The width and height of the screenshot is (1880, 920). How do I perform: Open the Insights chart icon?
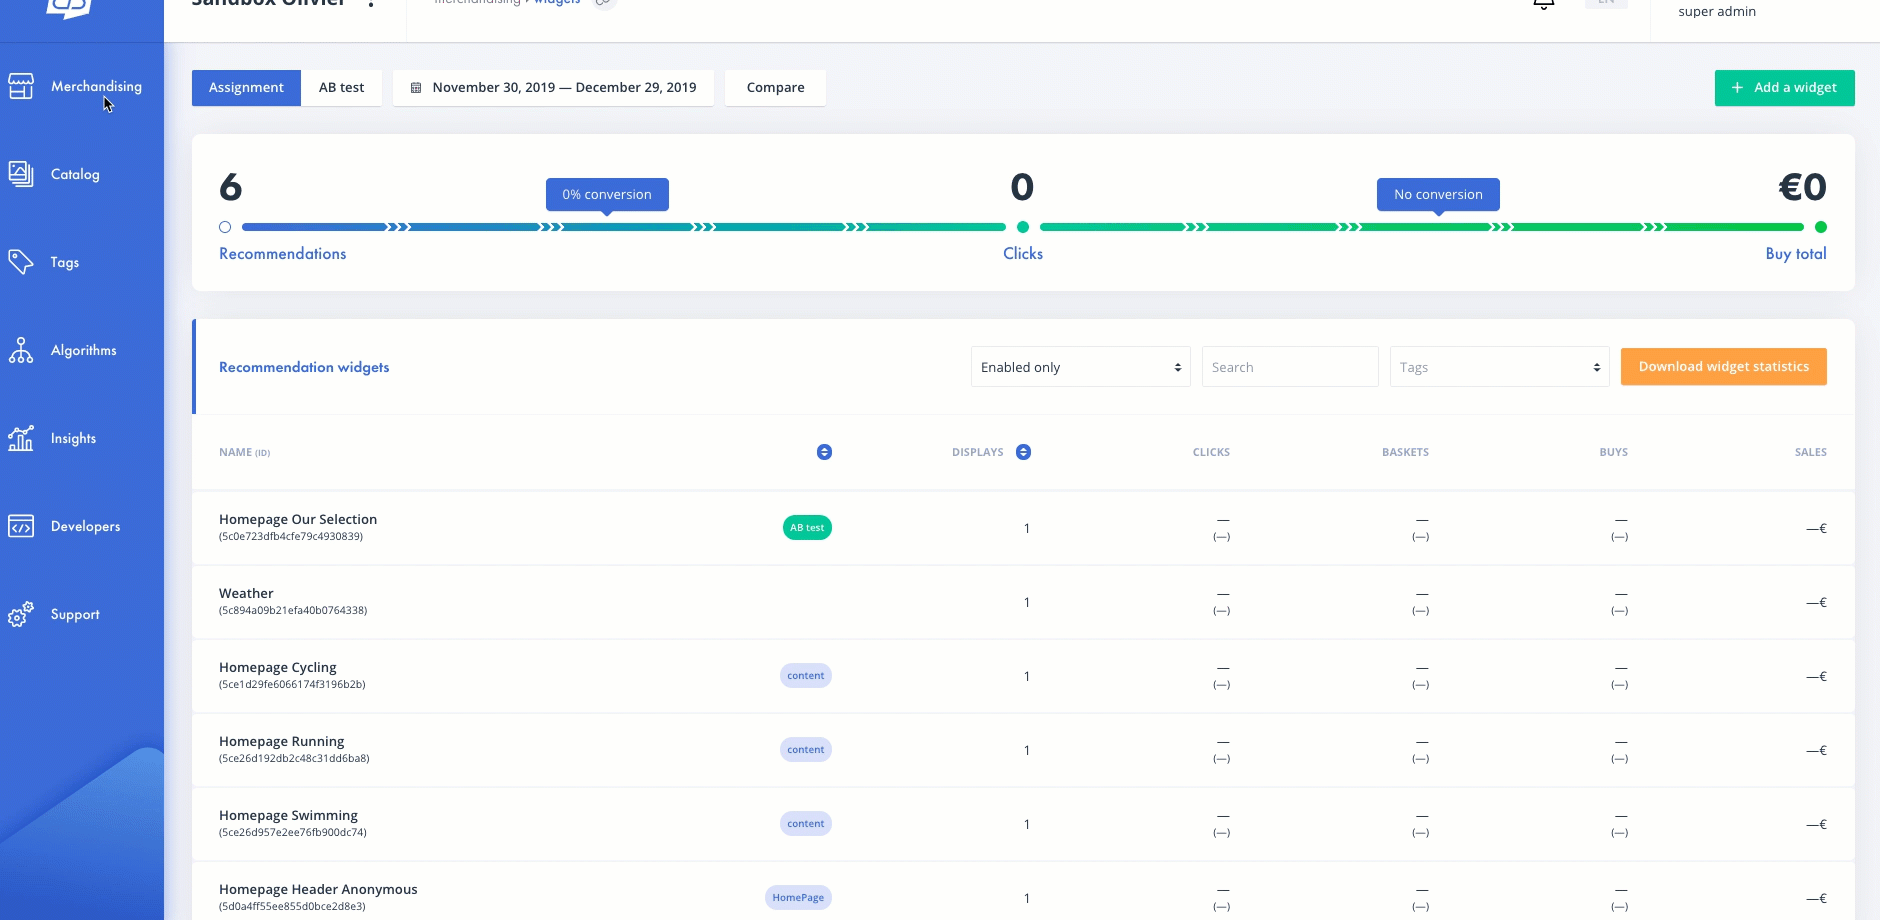click(x=21, y=438)
